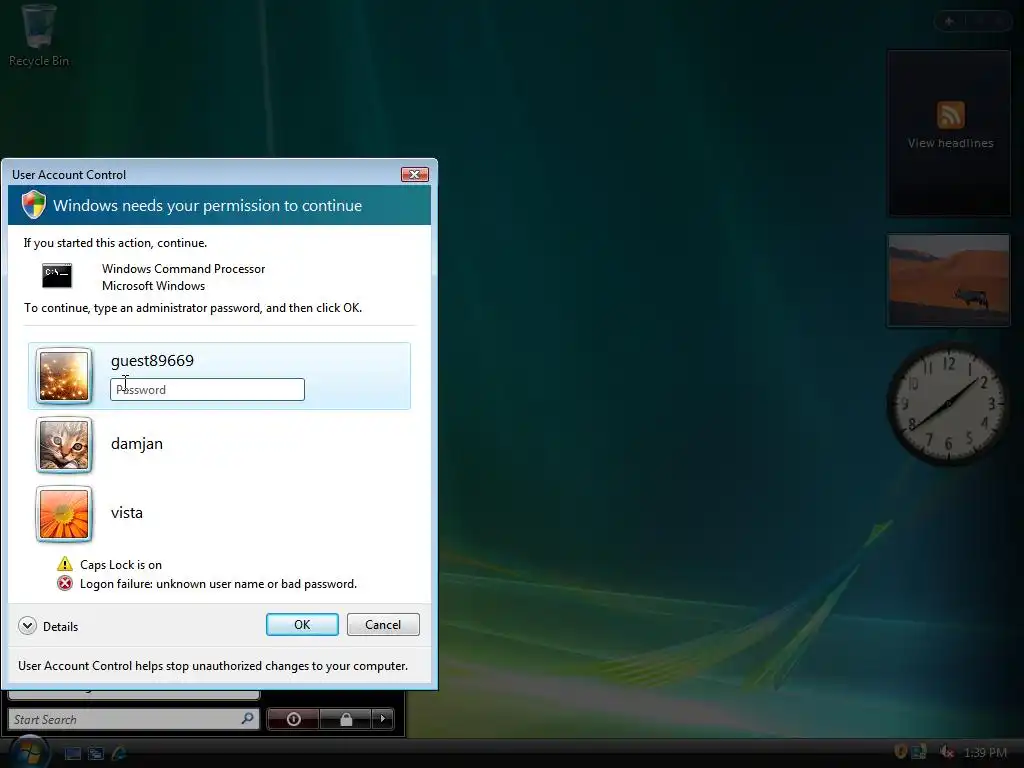Image resolution: width=1024 pixels, height=768 pixels.
Task: Click the Caps Lock is on message
Action: click(x=121, y=564)
